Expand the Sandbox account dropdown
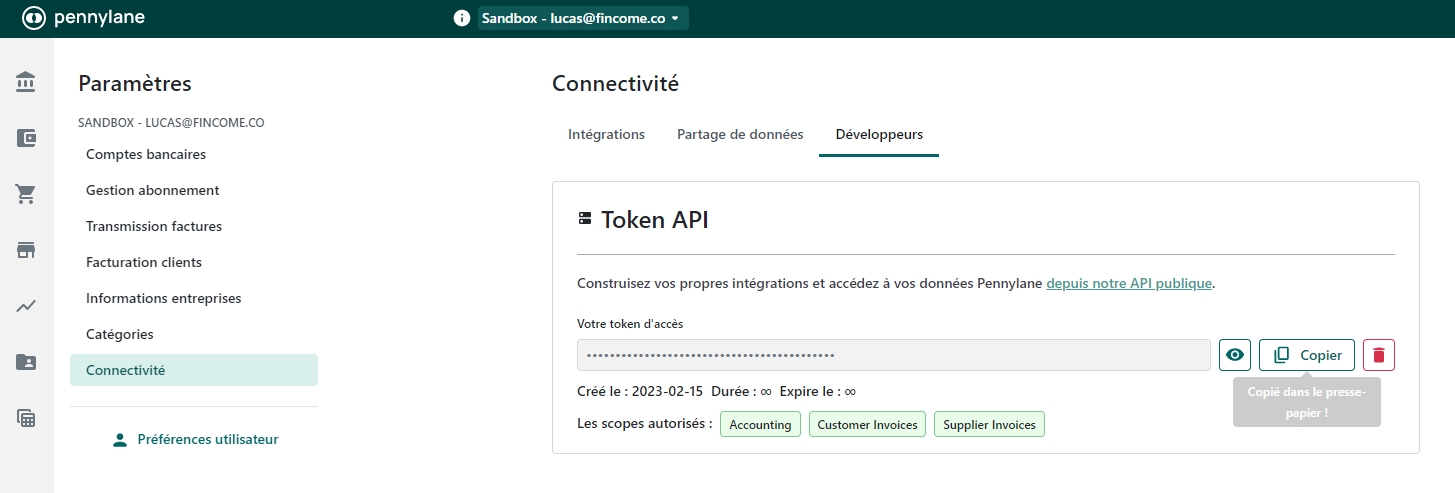This screenshot has width=1455, height=493. [582, 18]
